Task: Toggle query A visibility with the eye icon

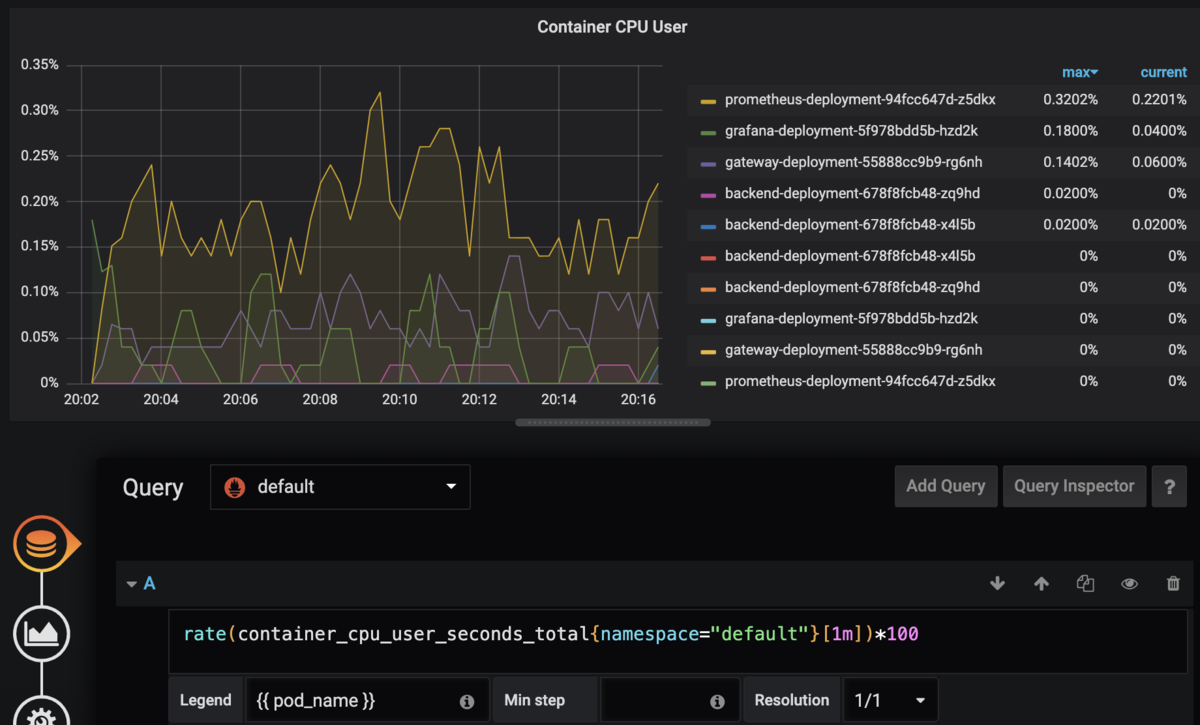Action: (x=1129, y=583)
